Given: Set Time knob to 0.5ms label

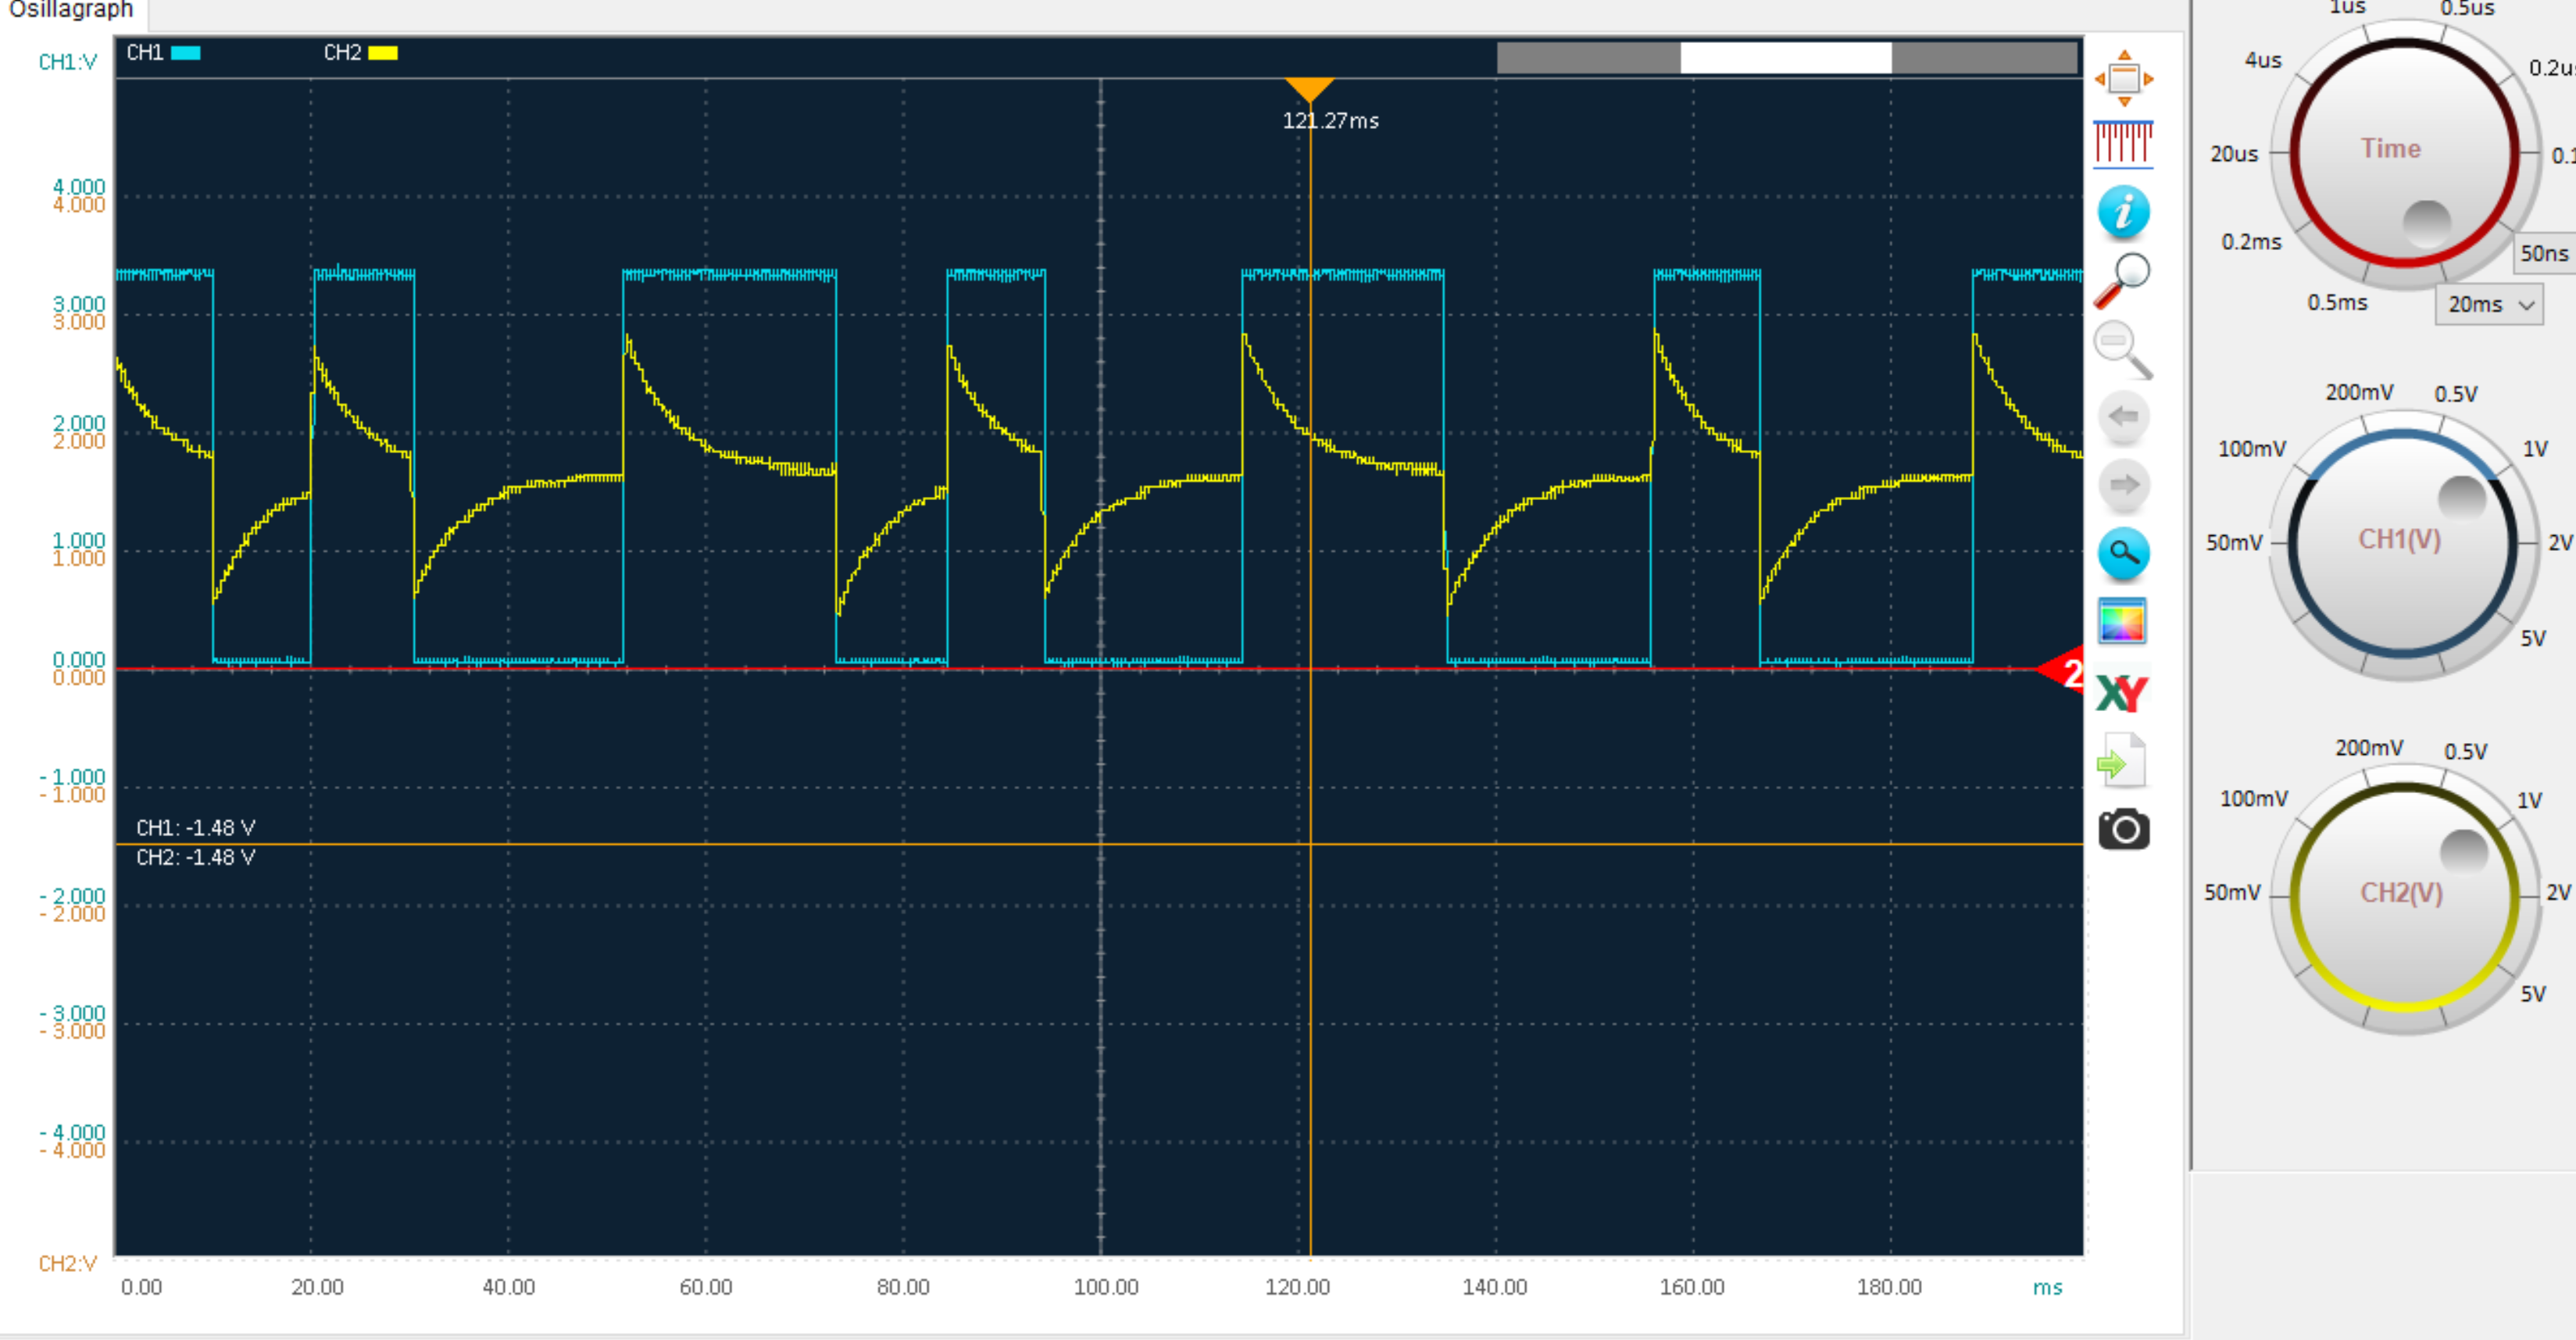Looking at the screenshot, I should 2337,302.
